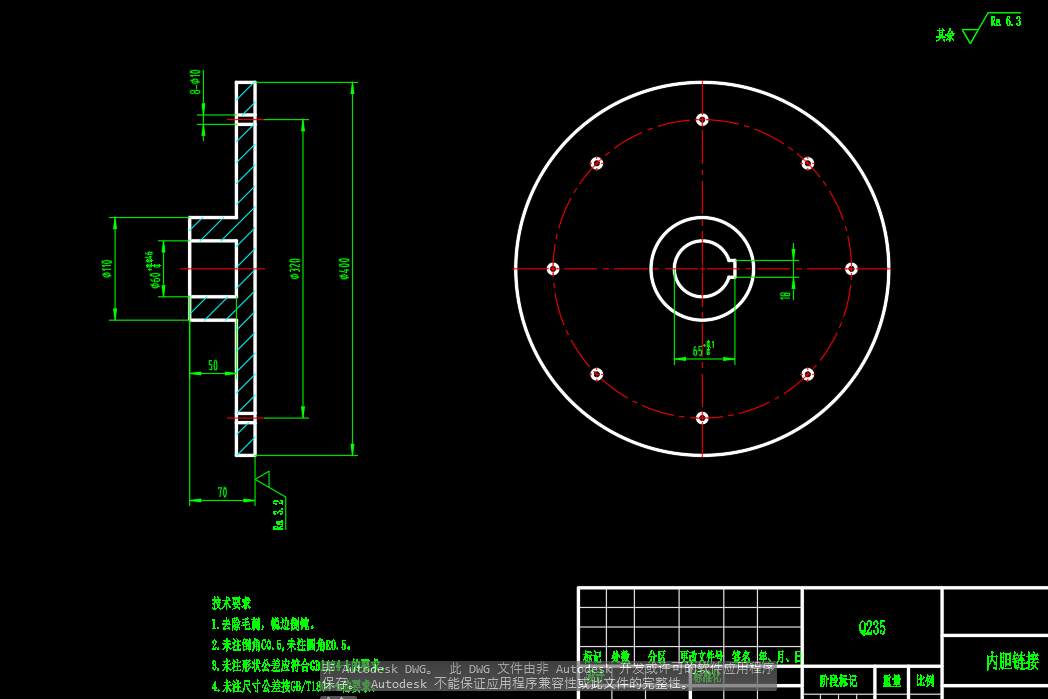Select the 内胆链接 part name
Viewport: 1048px width, 699px height.
1013,661
